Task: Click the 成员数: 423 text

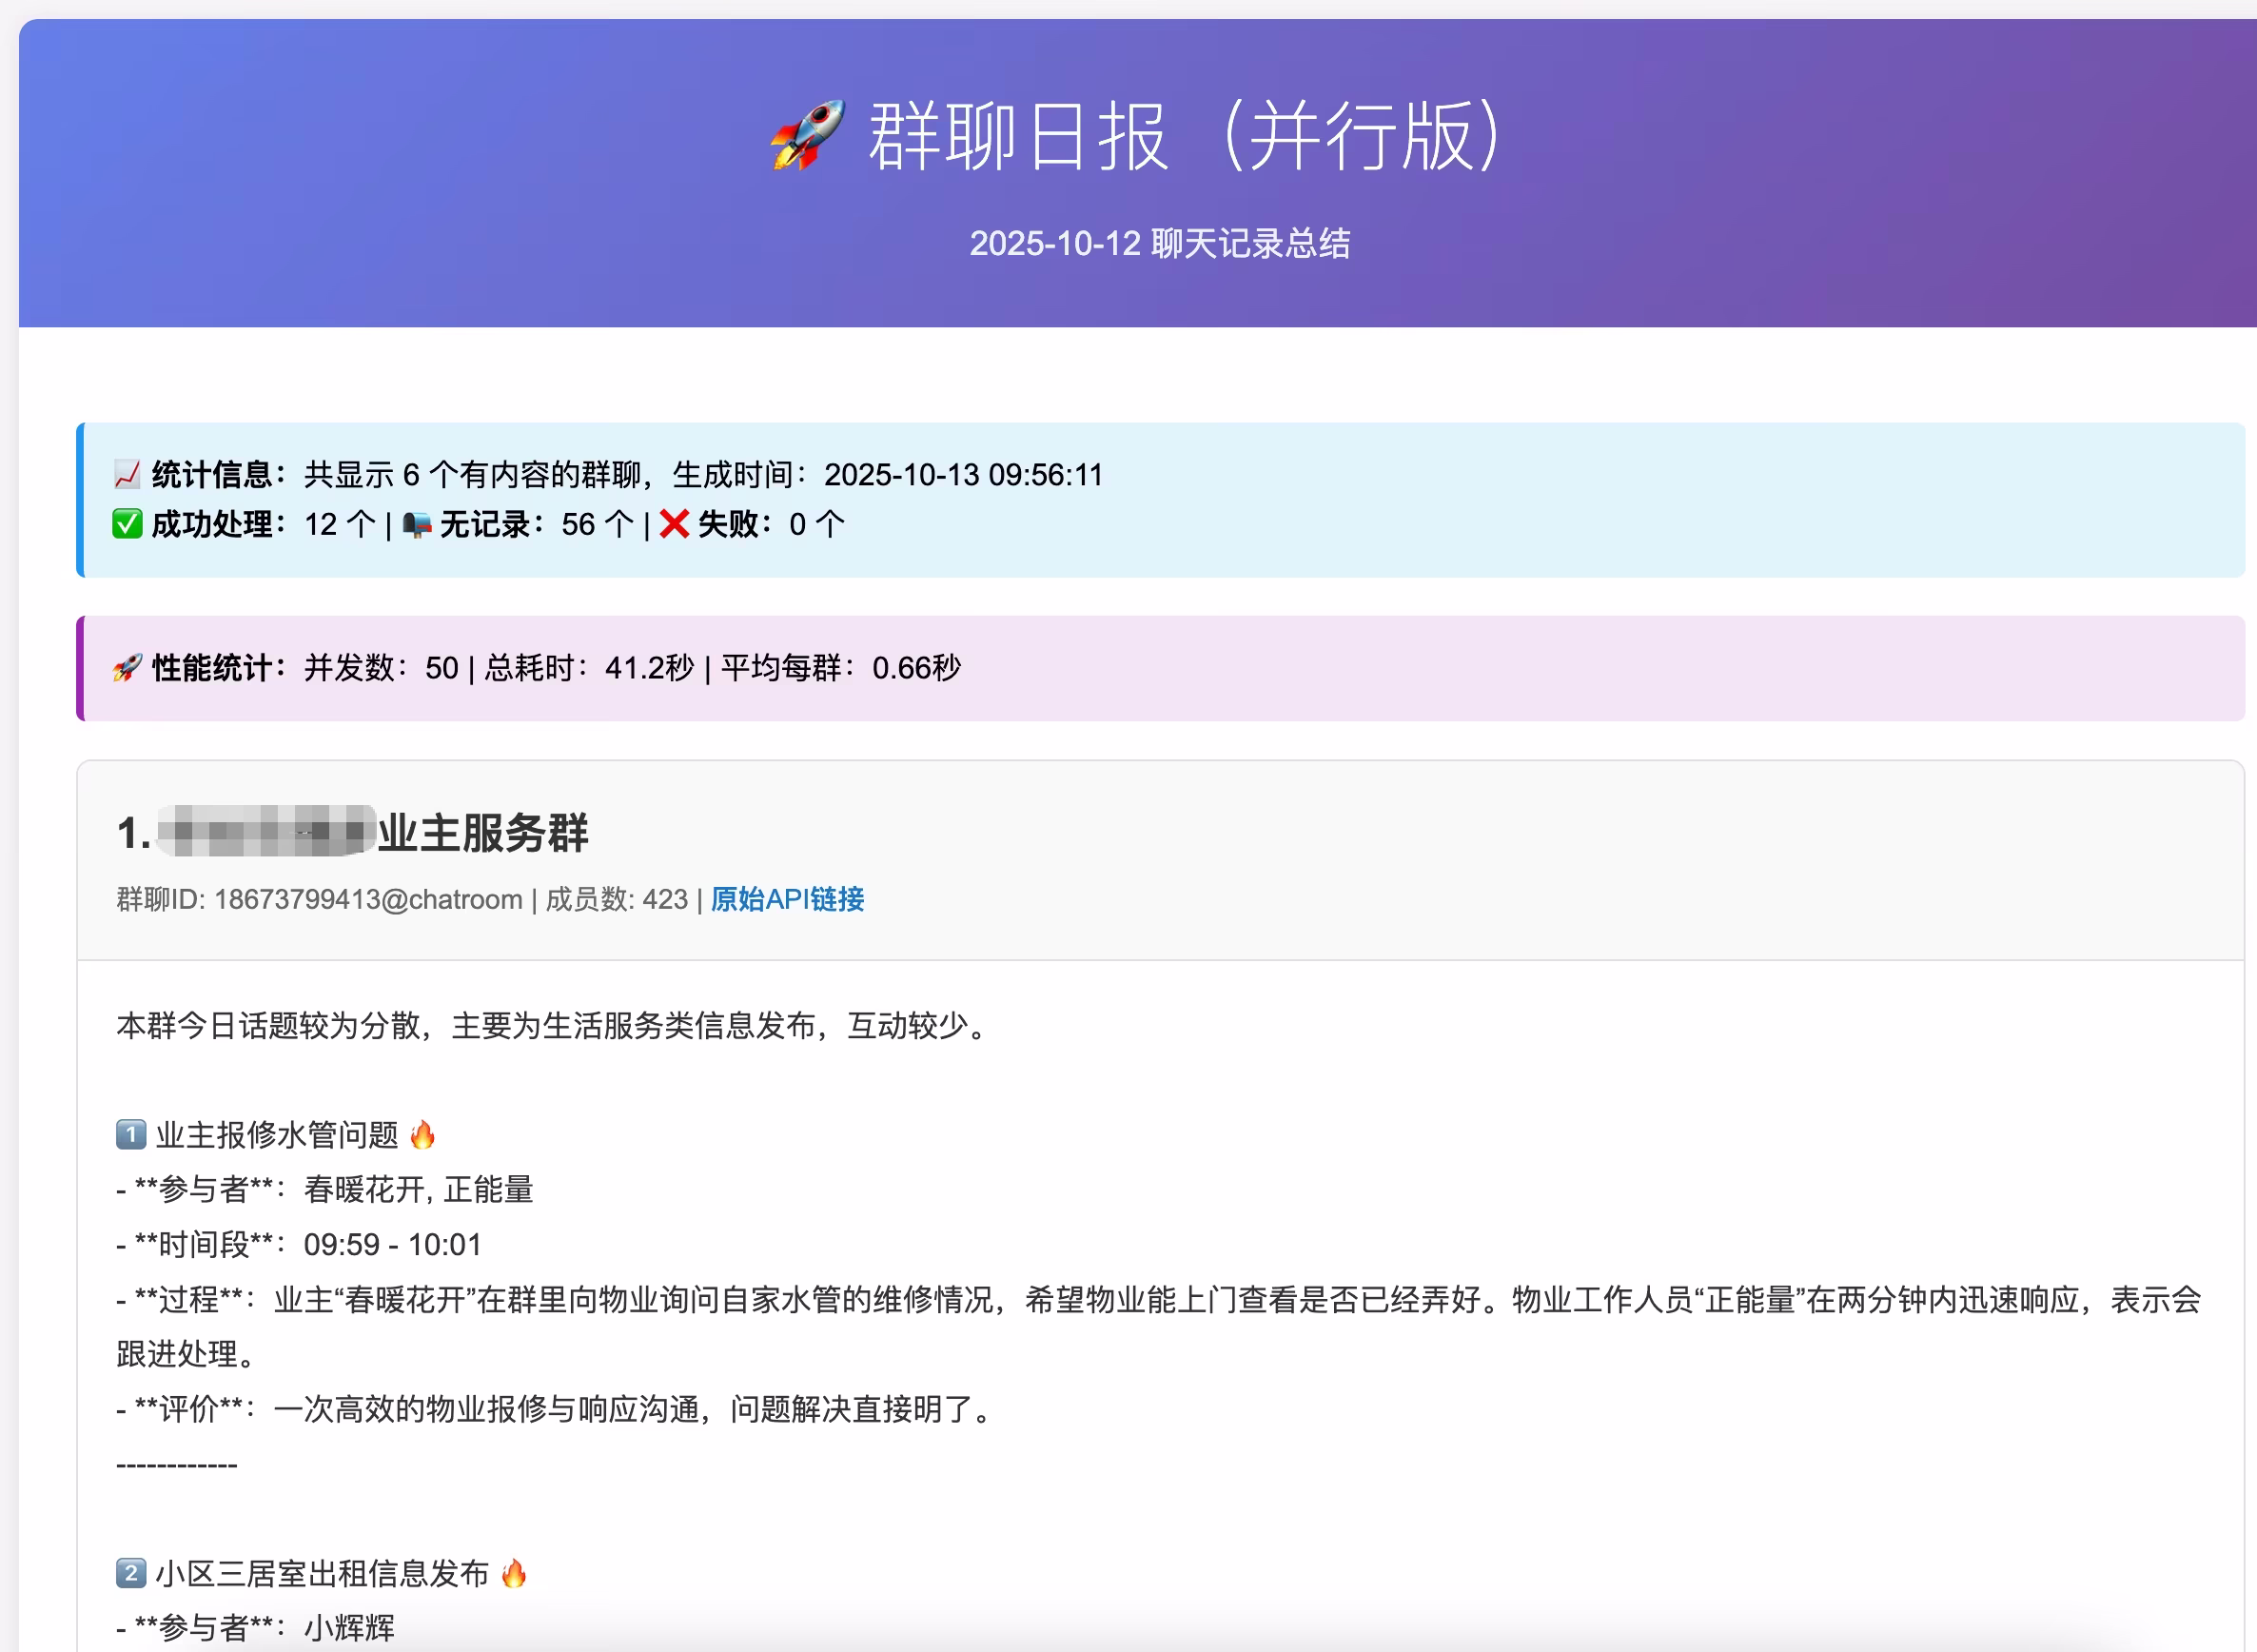Action: [616, 899]
